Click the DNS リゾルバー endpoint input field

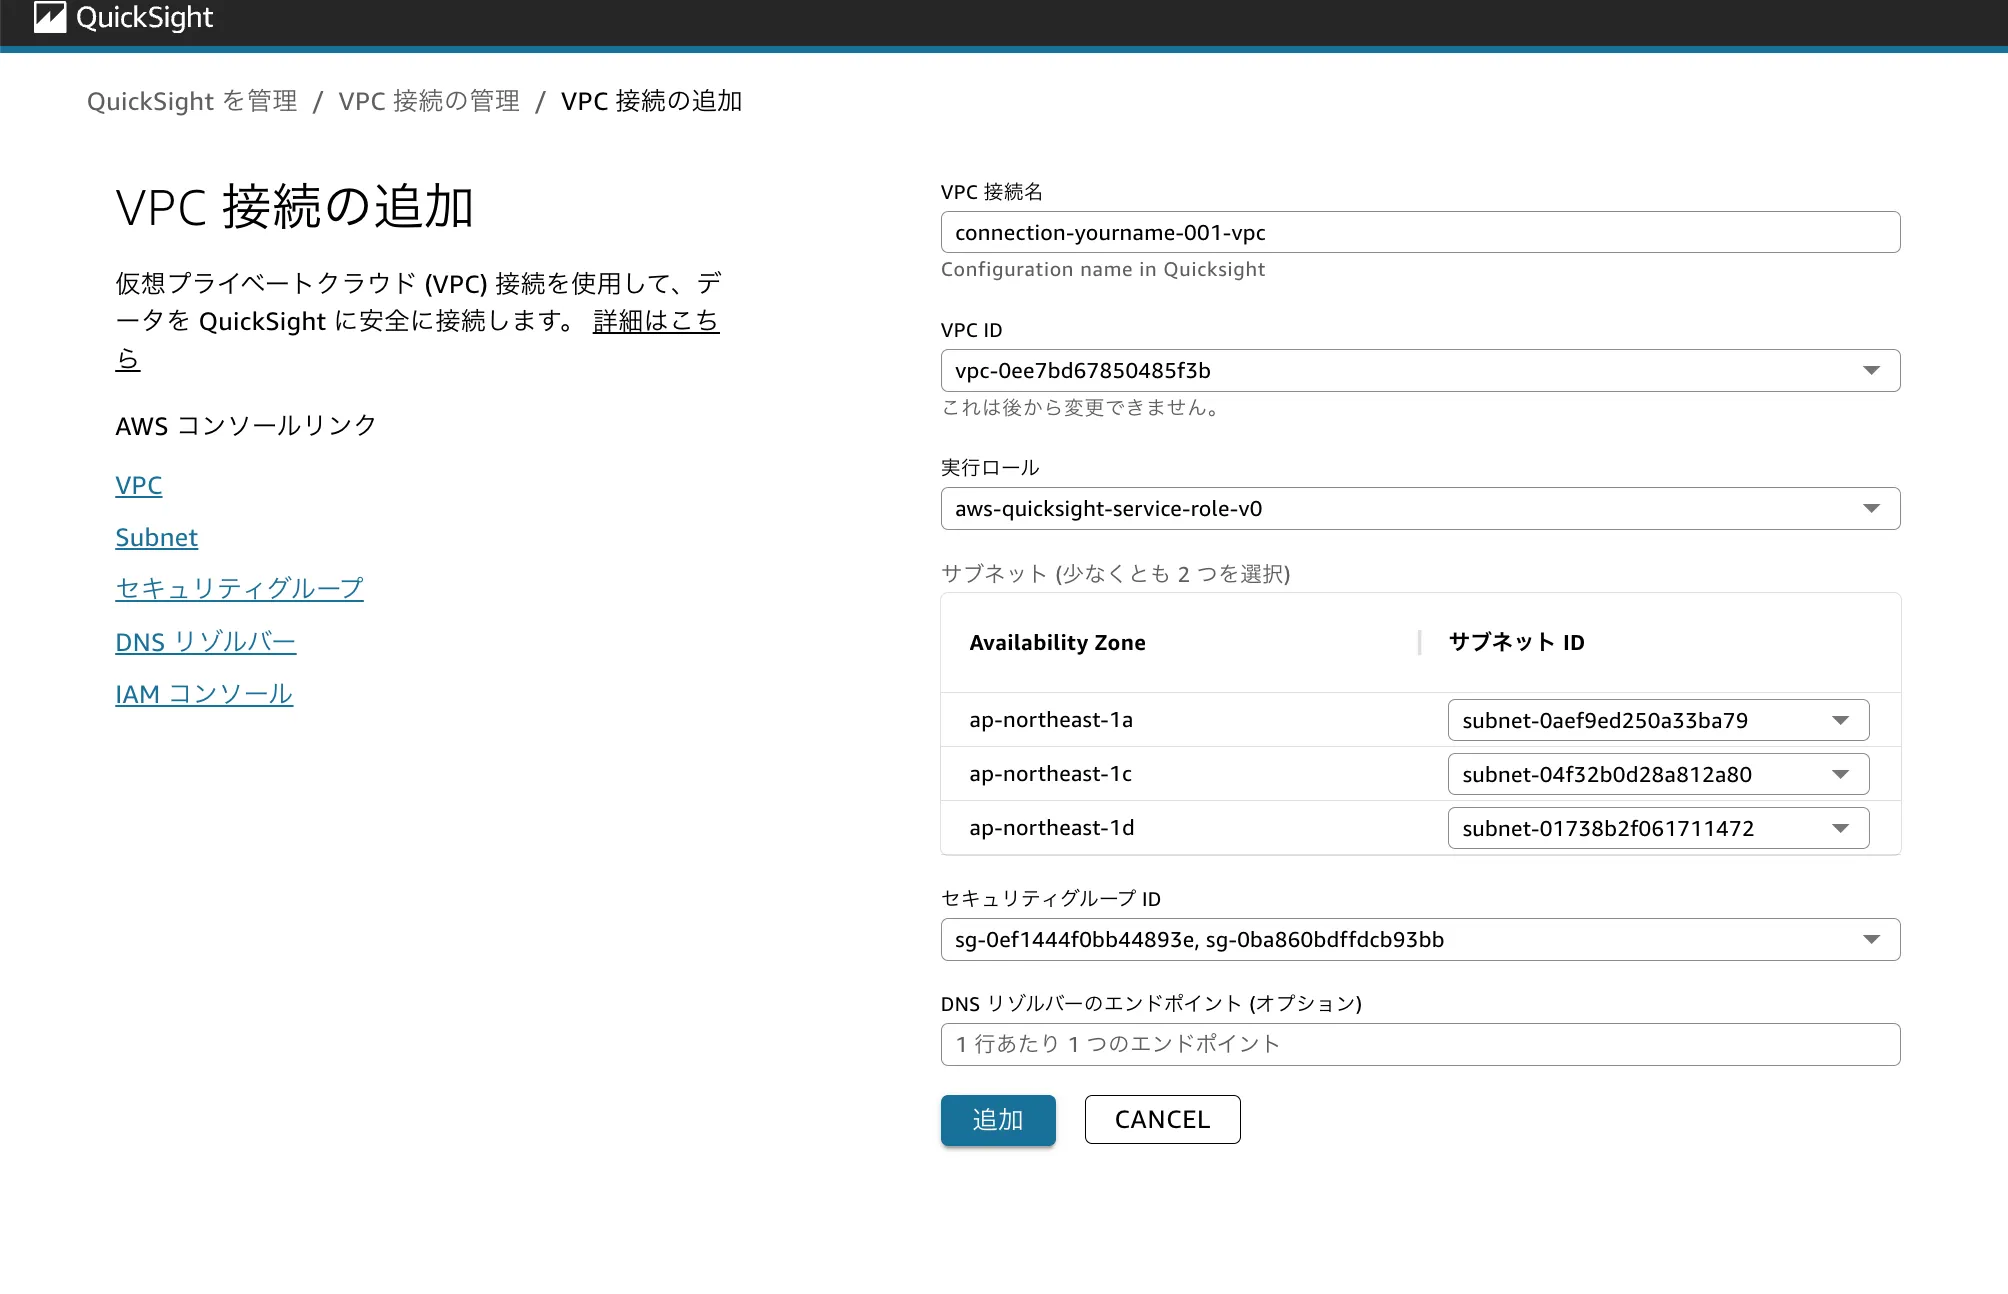point(1420,1045)
